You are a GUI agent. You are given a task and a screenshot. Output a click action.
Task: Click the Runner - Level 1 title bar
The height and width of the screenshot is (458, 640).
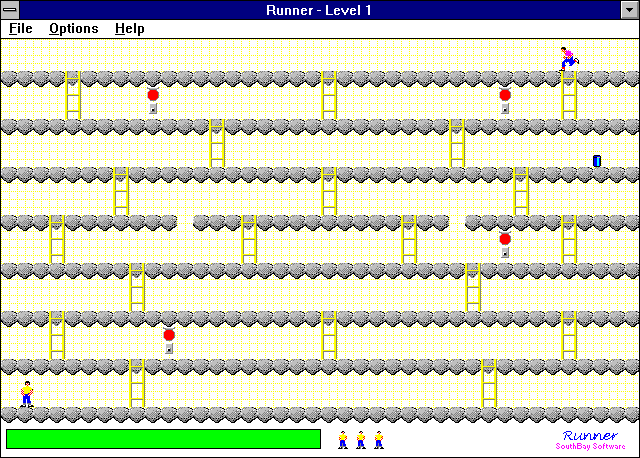click(320, 10)
